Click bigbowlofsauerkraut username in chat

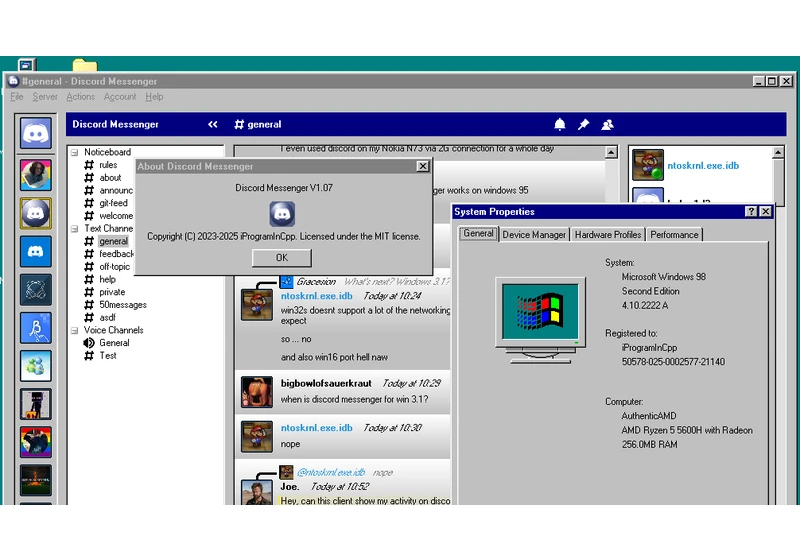pyautogui.click(x=326, y=383)
